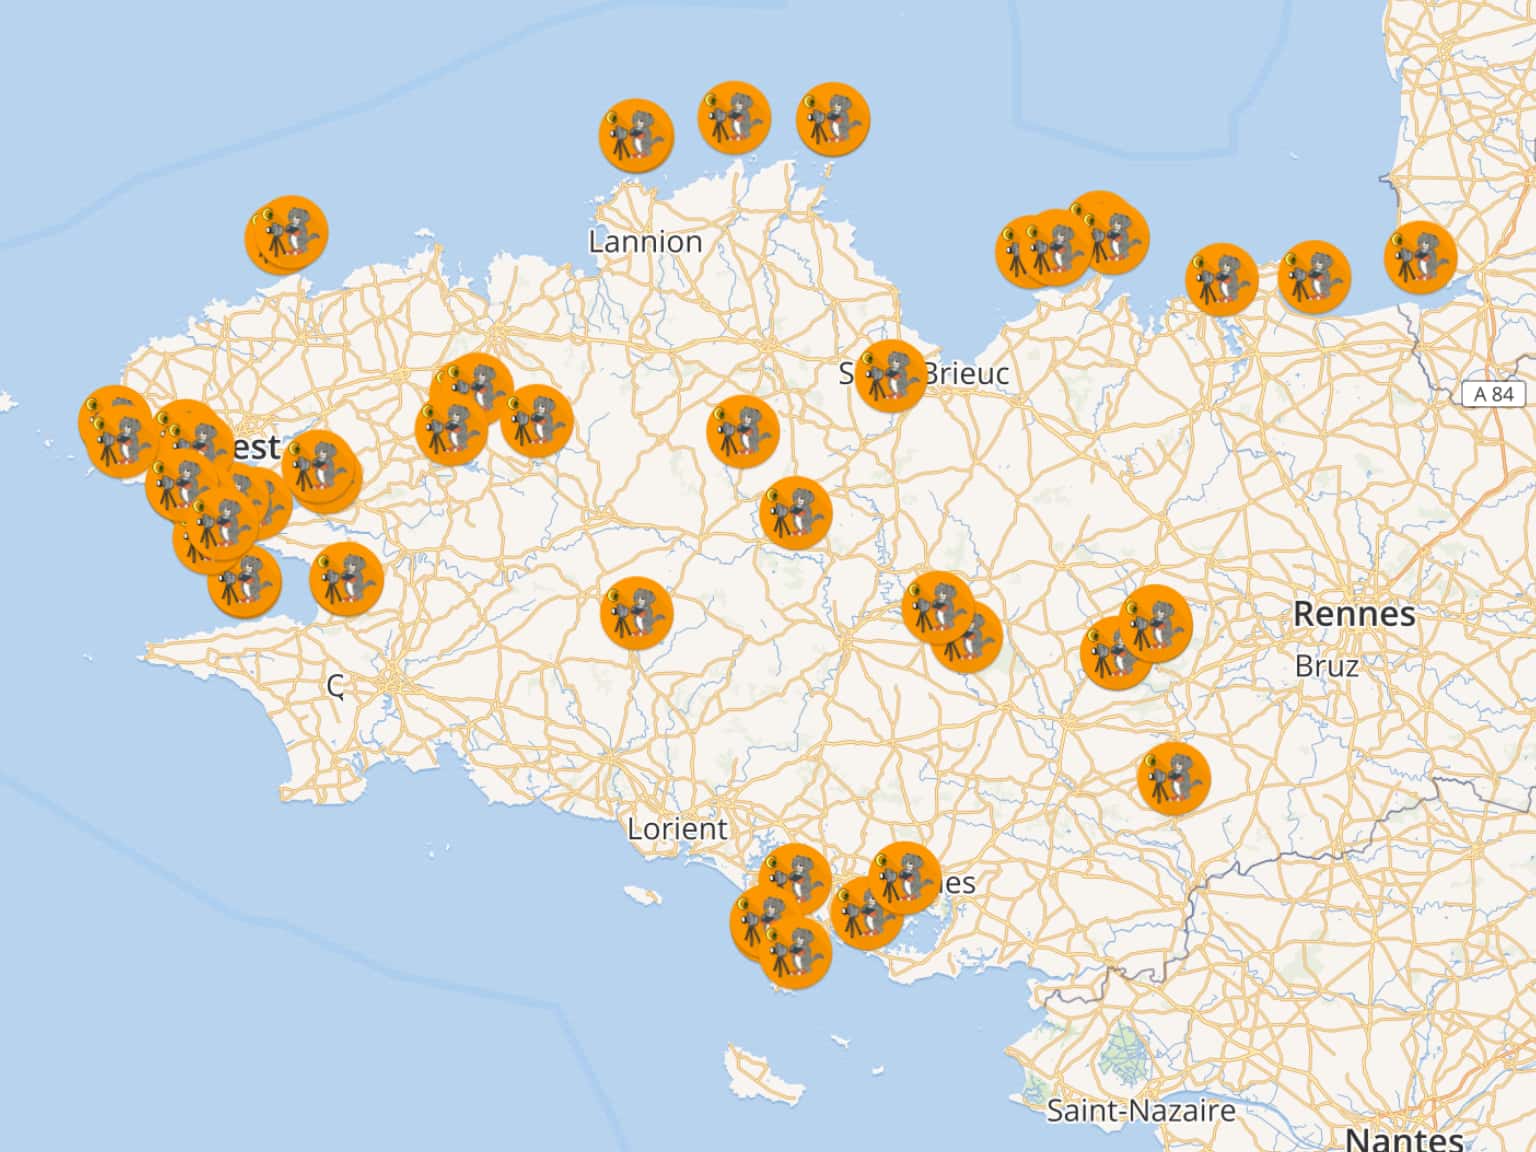
Task: Click the westernmost marker left of Brest
Action: click(115, 430)
